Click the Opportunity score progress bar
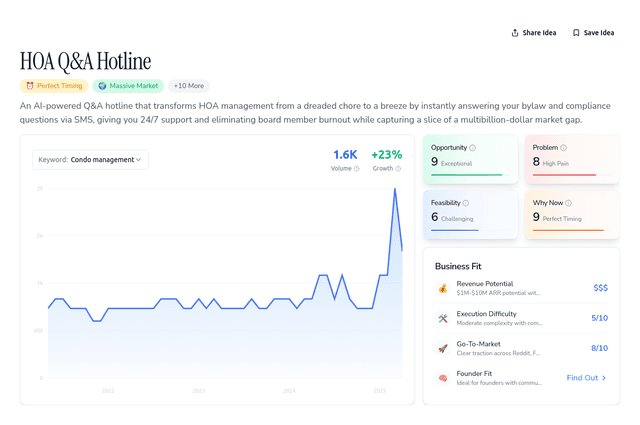The image size is (640, 425). tap(467, 175)
